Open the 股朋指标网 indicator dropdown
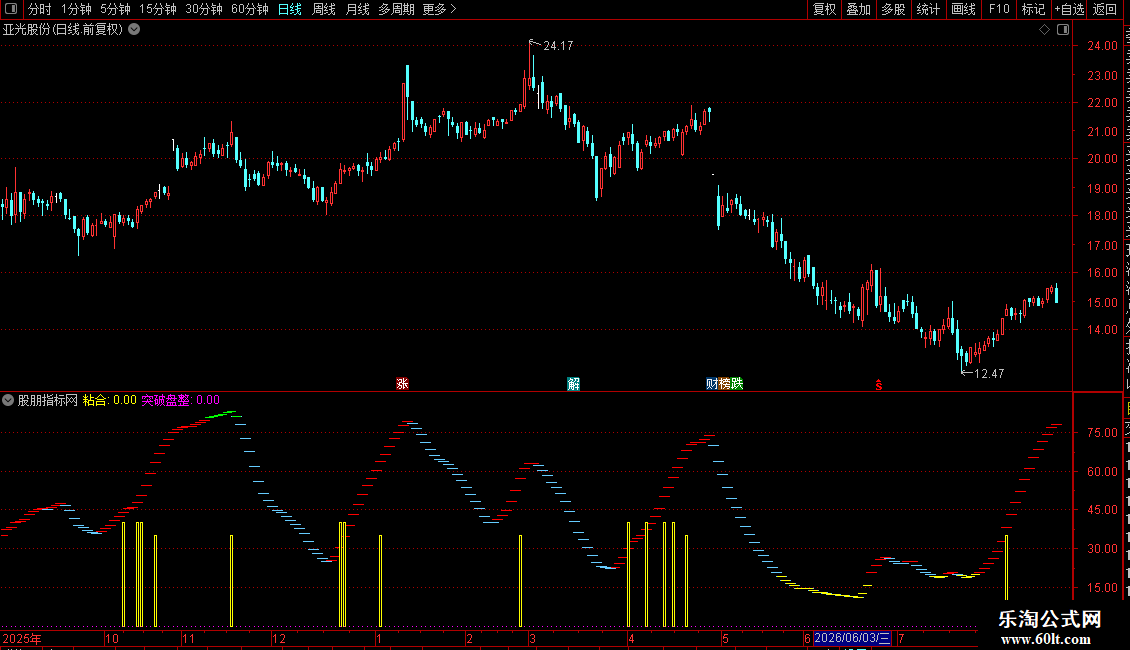This screenshot has height=650, width=1130. click(8, 400)
